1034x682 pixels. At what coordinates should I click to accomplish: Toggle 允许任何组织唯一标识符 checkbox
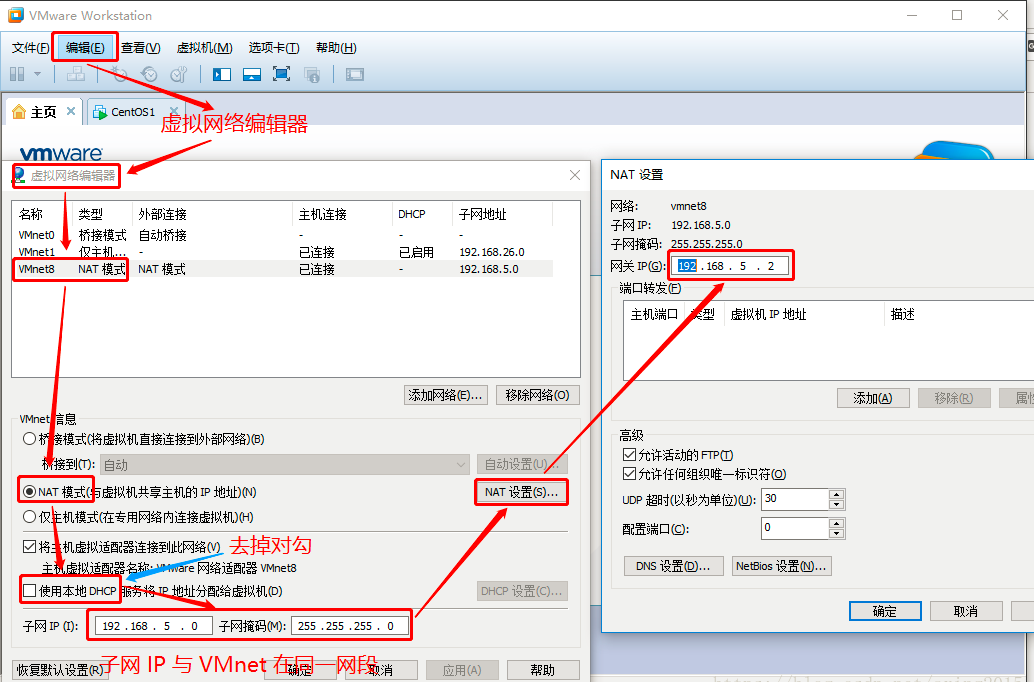pyautogui.click(x=629, y=474)
